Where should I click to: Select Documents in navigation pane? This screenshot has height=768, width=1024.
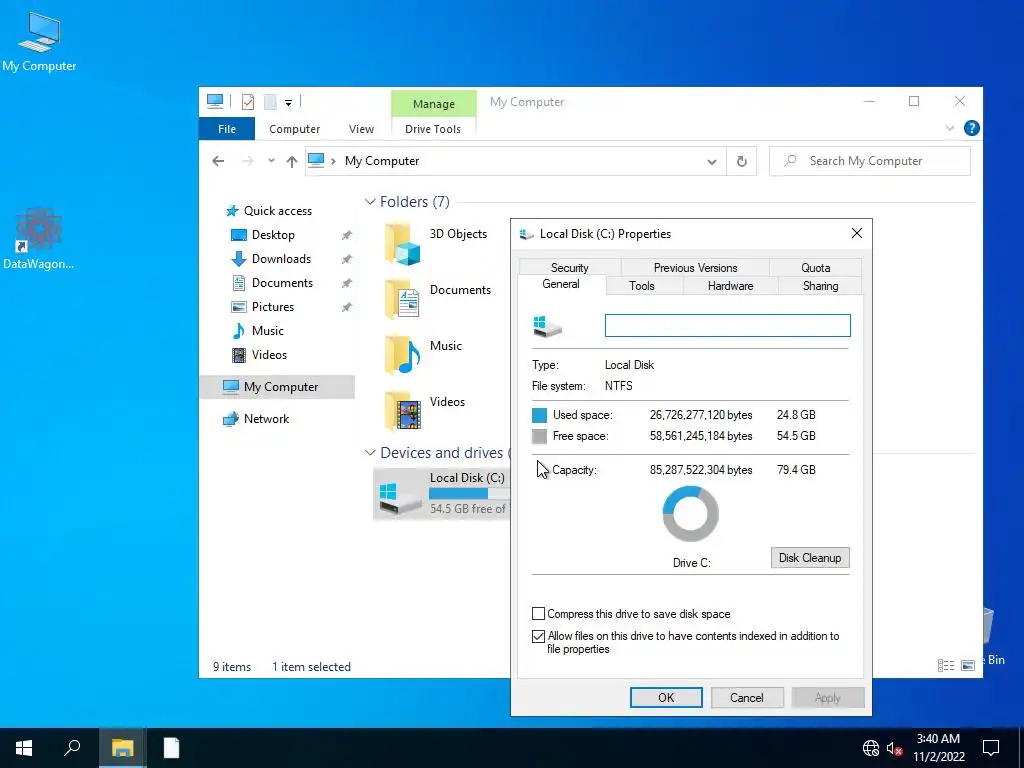click(282, 283)
